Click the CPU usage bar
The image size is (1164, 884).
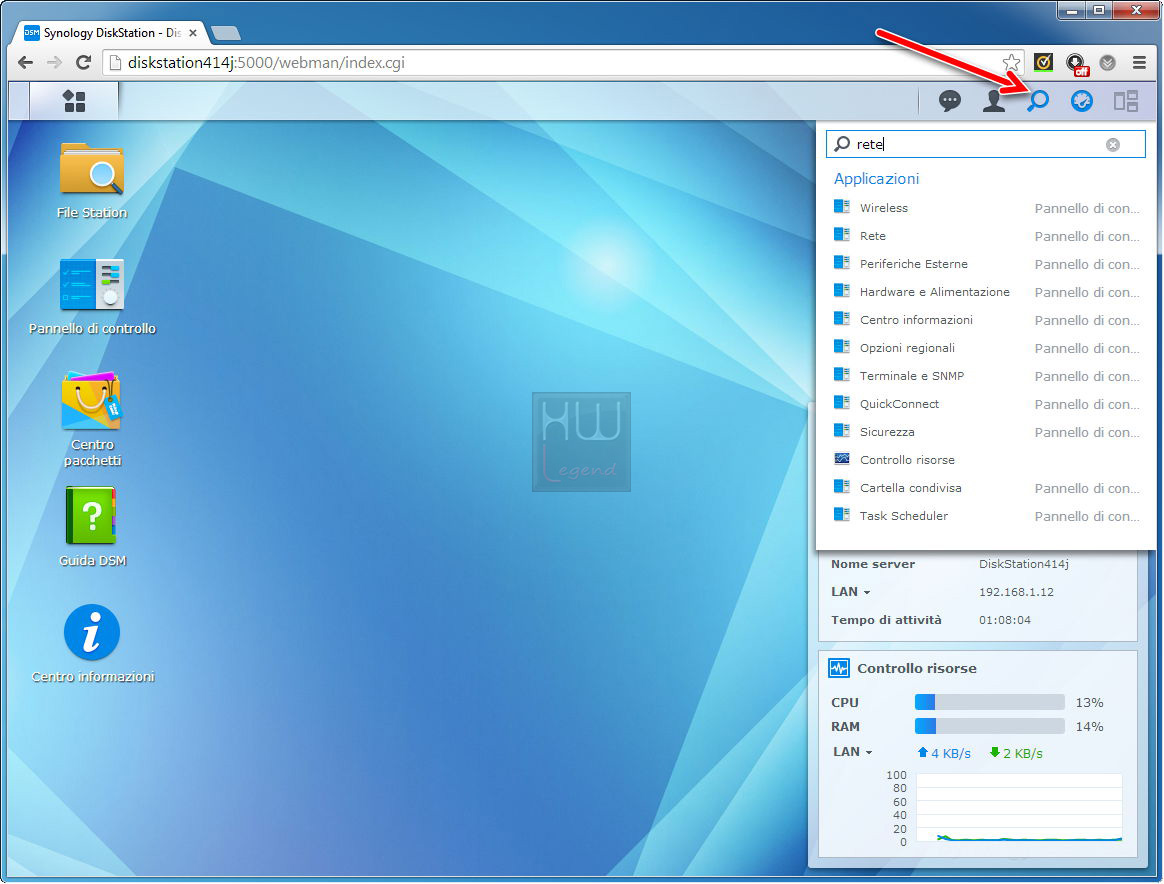point(990,702)
